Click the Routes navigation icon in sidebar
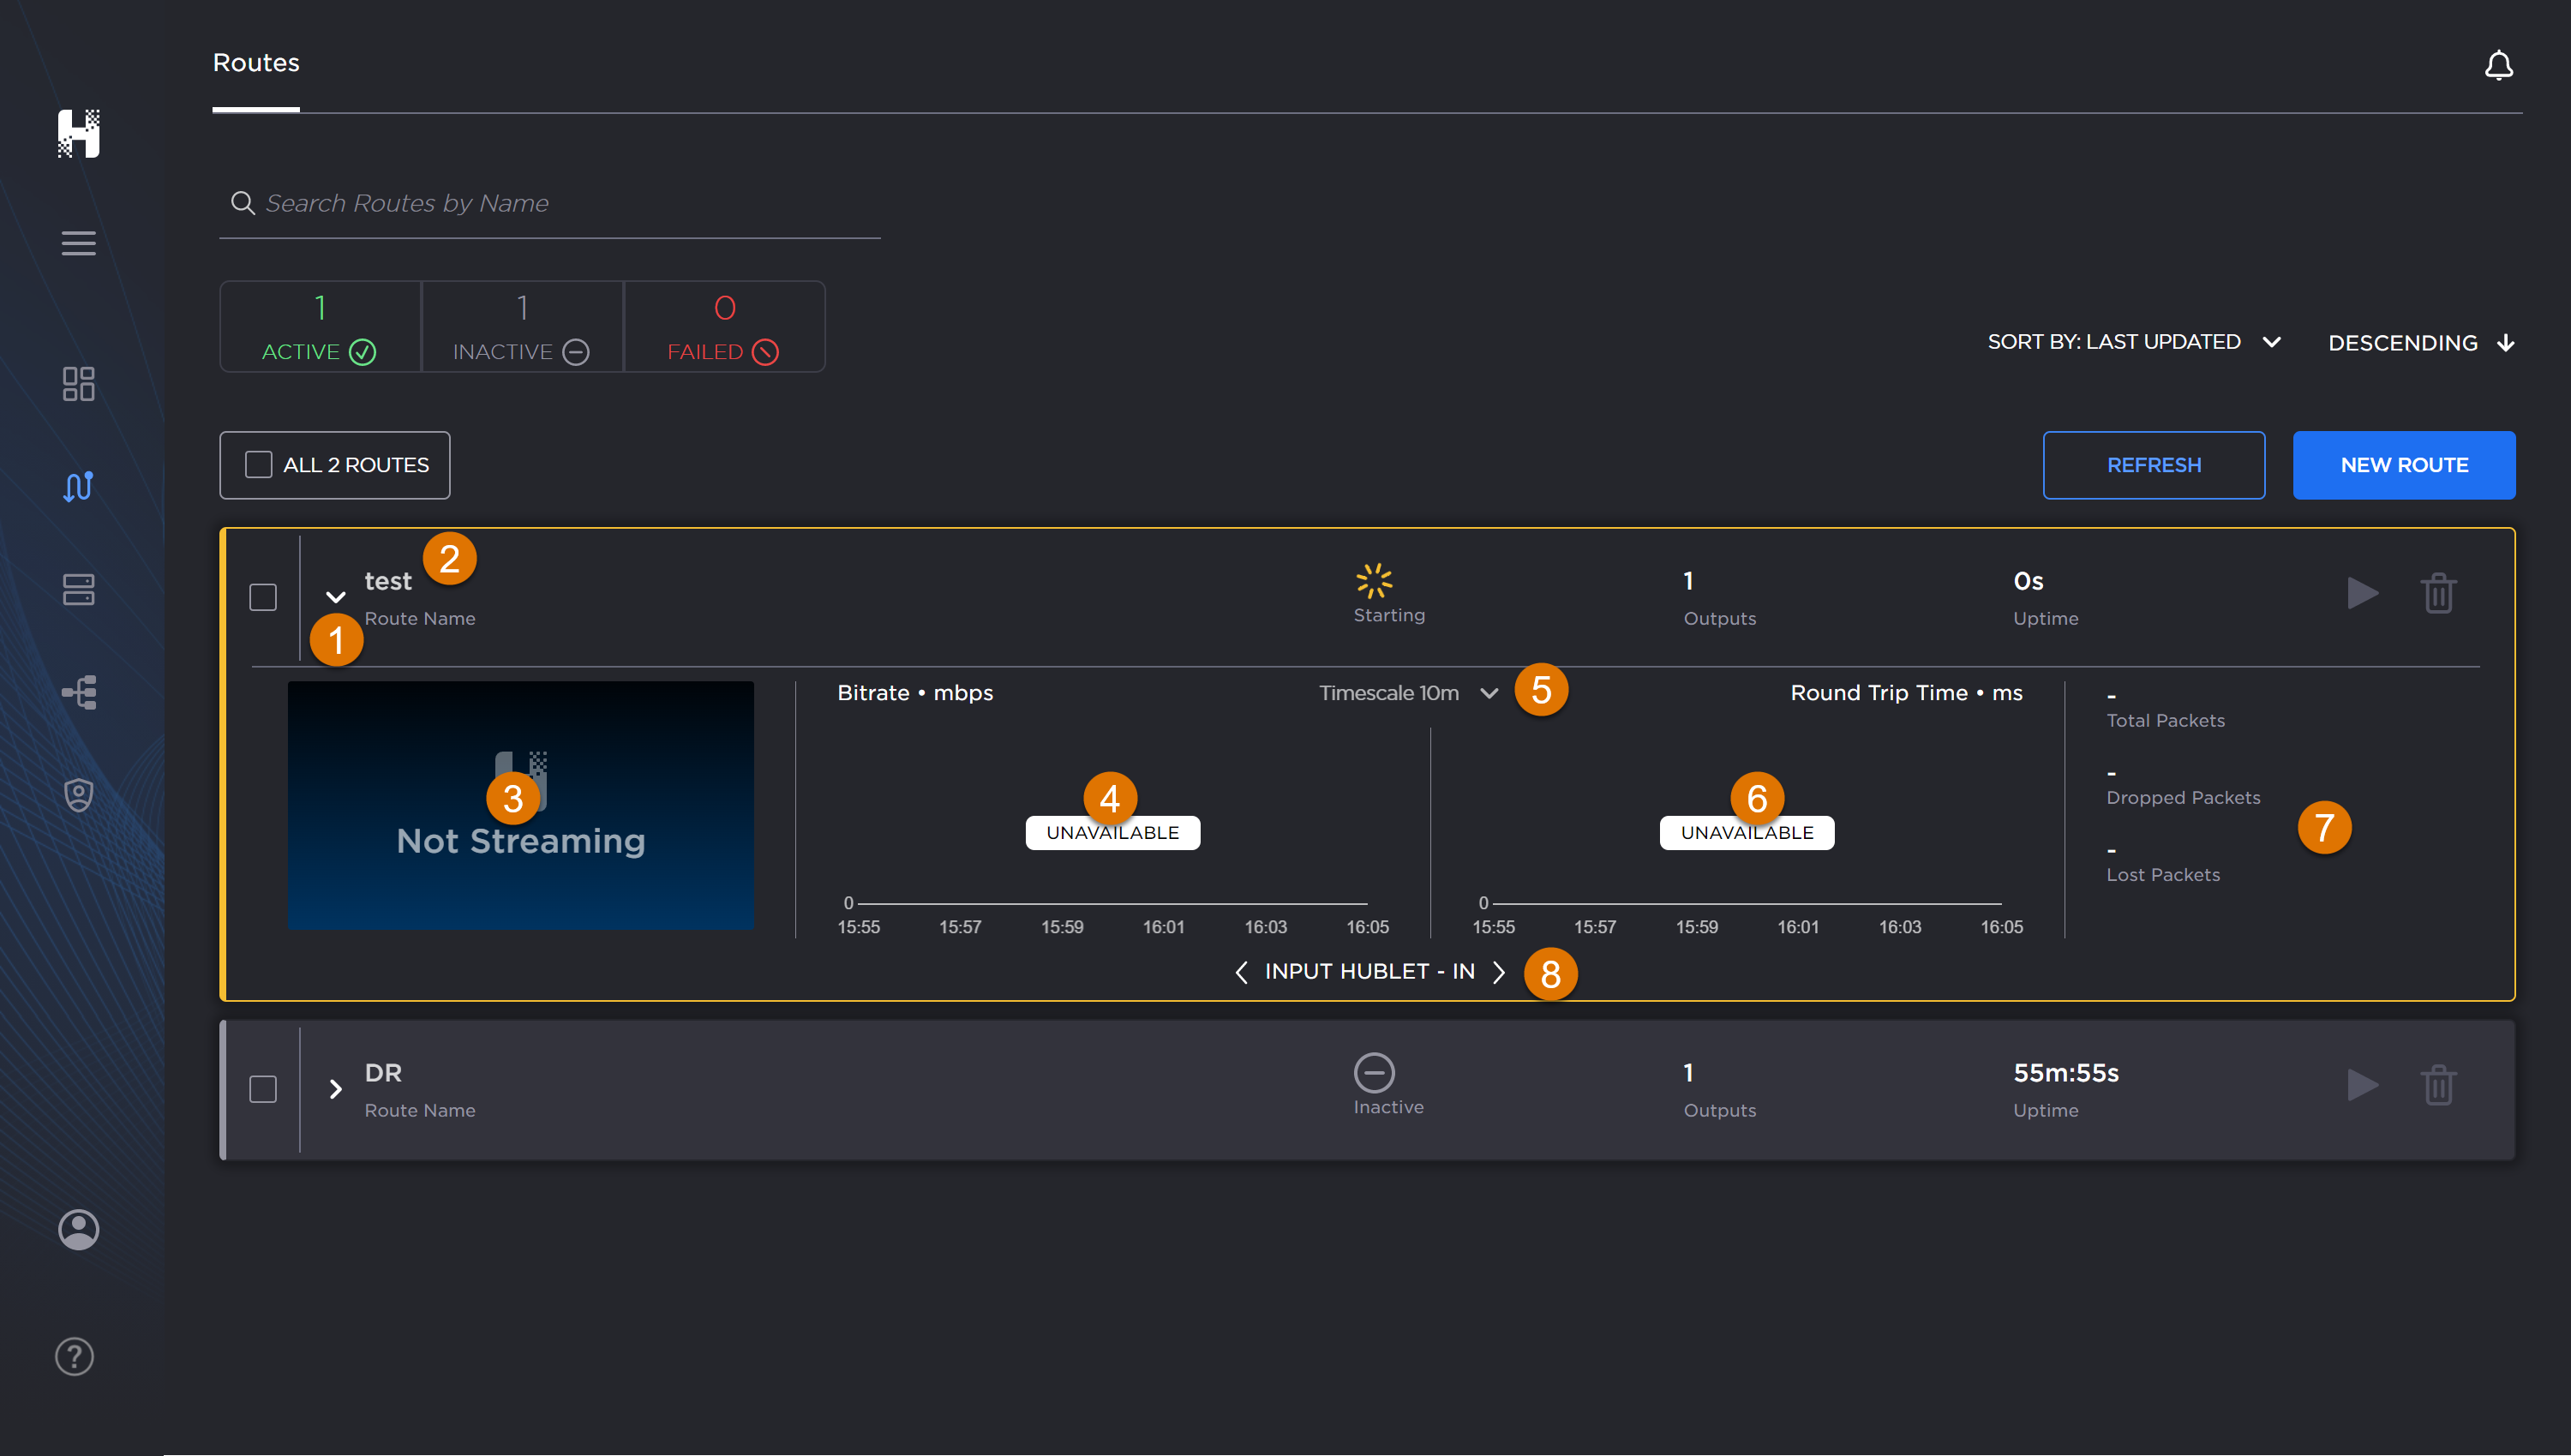The image size is (2571, 1456). click(x=76, y=485)
